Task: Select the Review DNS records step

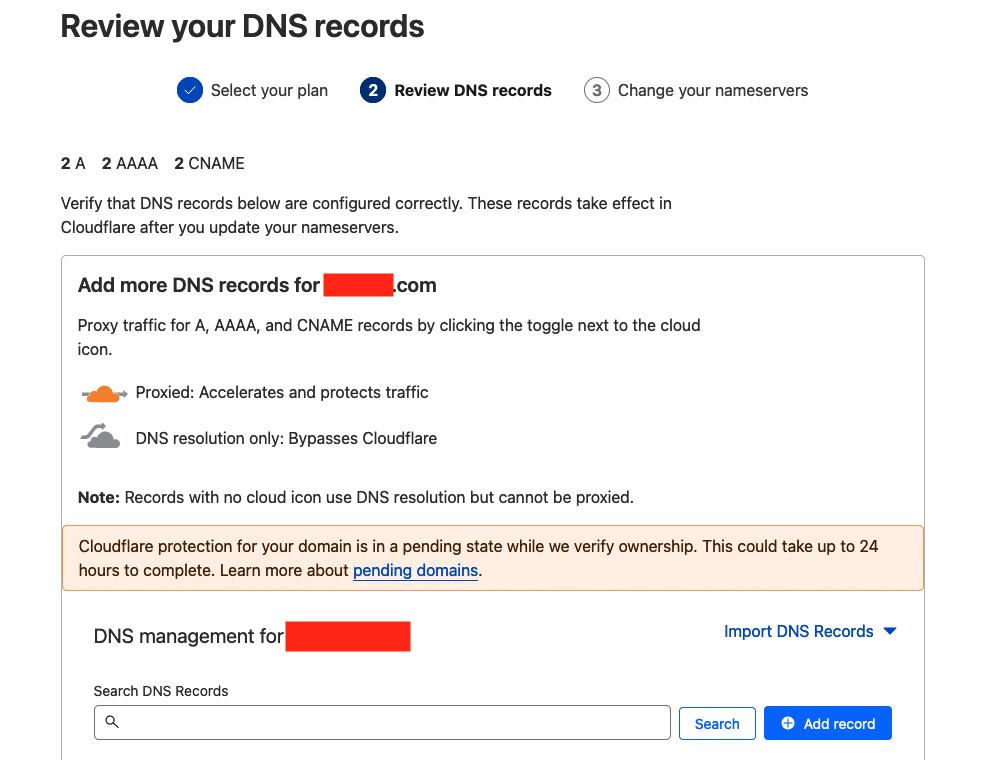Action: click(x=473, y=91)
